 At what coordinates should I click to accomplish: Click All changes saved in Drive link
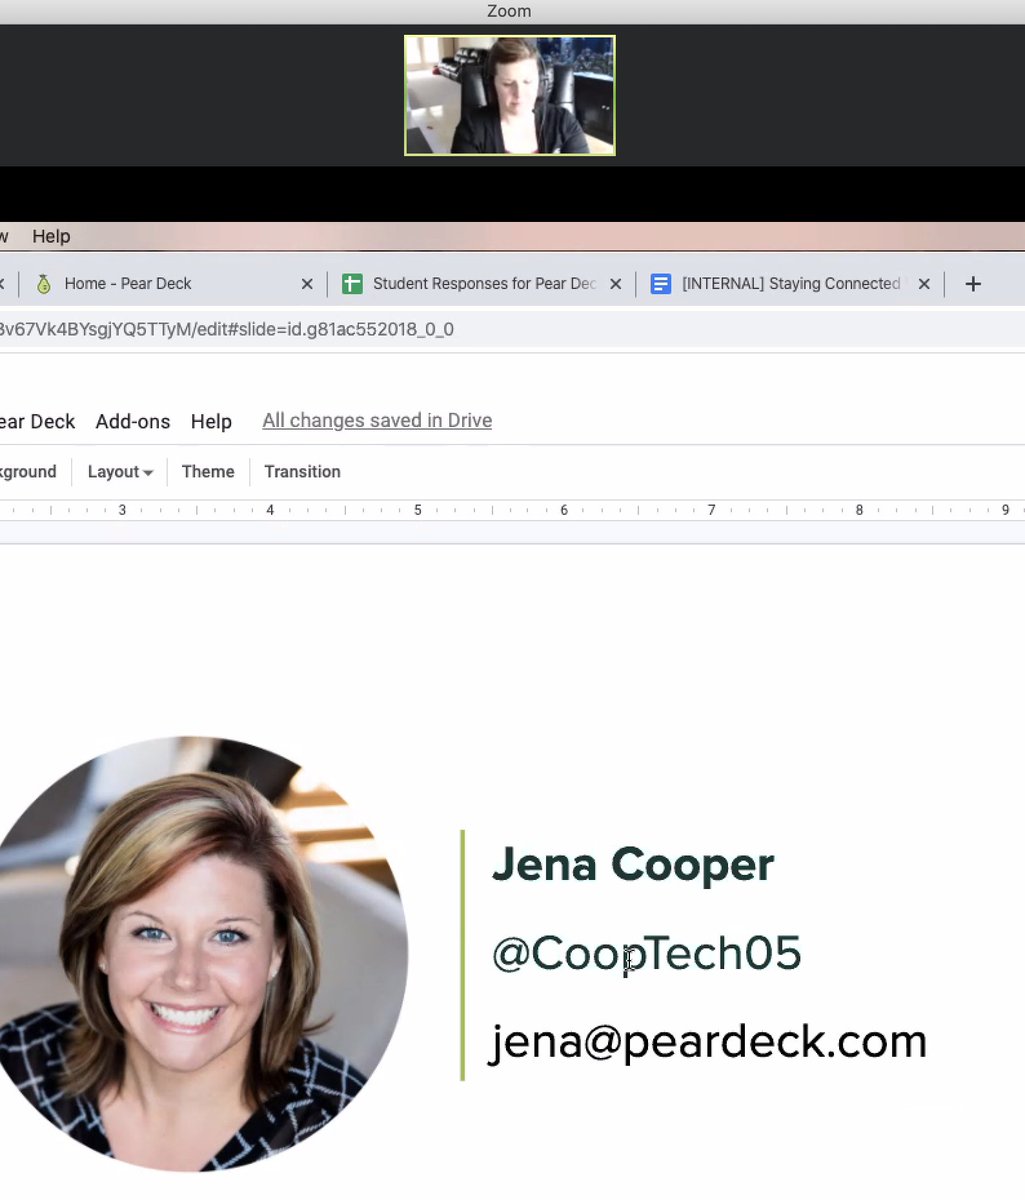377,421
